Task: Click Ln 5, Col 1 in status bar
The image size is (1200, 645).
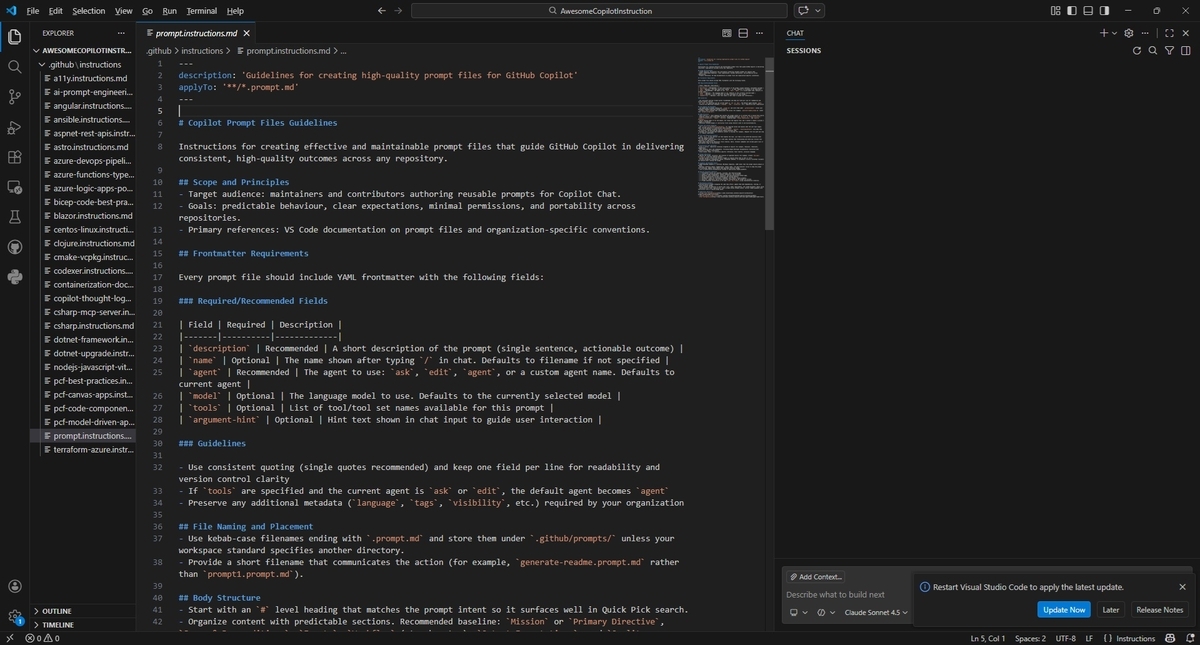Action: click(x=987, y=638)
